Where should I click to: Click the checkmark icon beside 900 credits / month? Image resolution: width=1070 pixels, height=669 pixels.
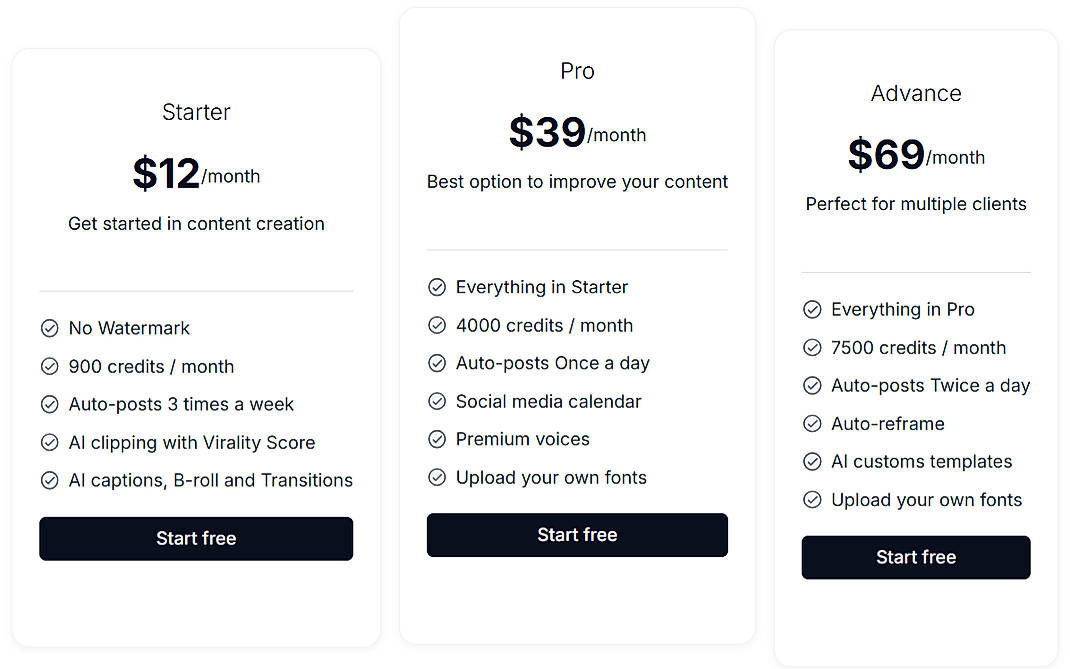coord(50,366)
